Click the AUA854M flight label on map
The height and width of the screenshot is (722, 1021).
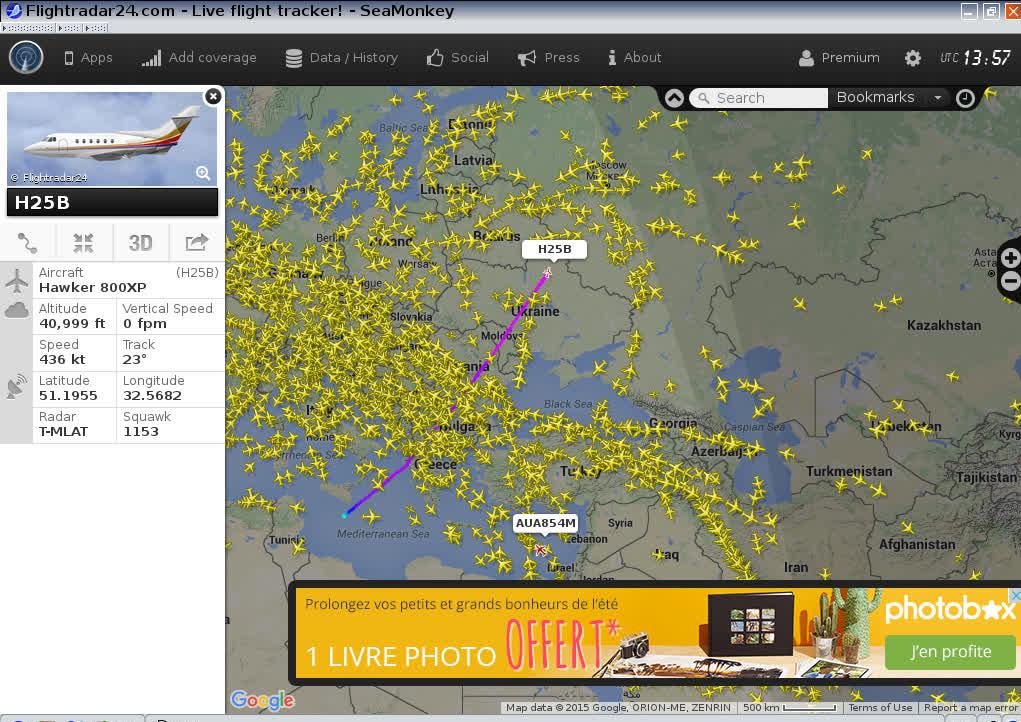546,523
